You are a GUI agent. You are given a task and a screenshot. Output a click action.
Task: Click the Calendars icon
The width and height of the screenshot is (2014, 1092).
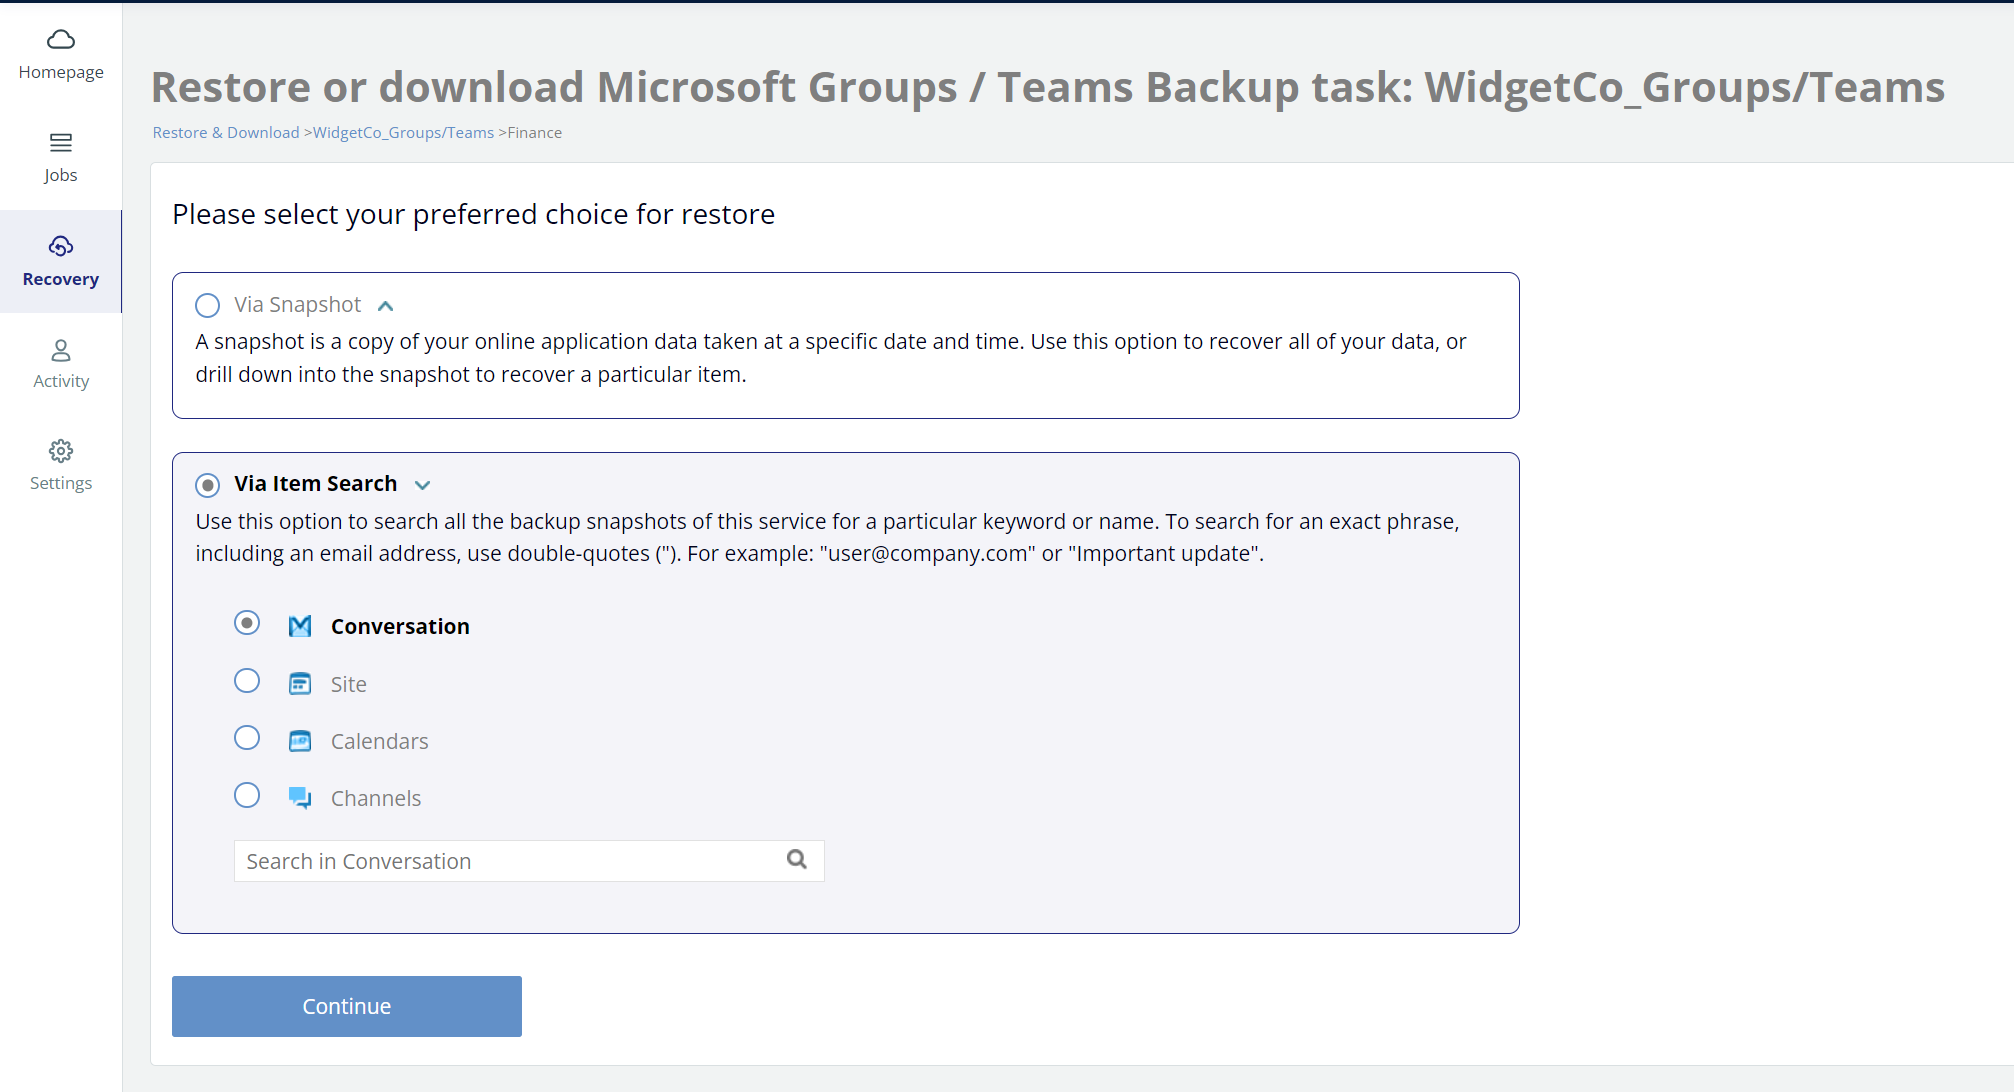click(300, 741)
